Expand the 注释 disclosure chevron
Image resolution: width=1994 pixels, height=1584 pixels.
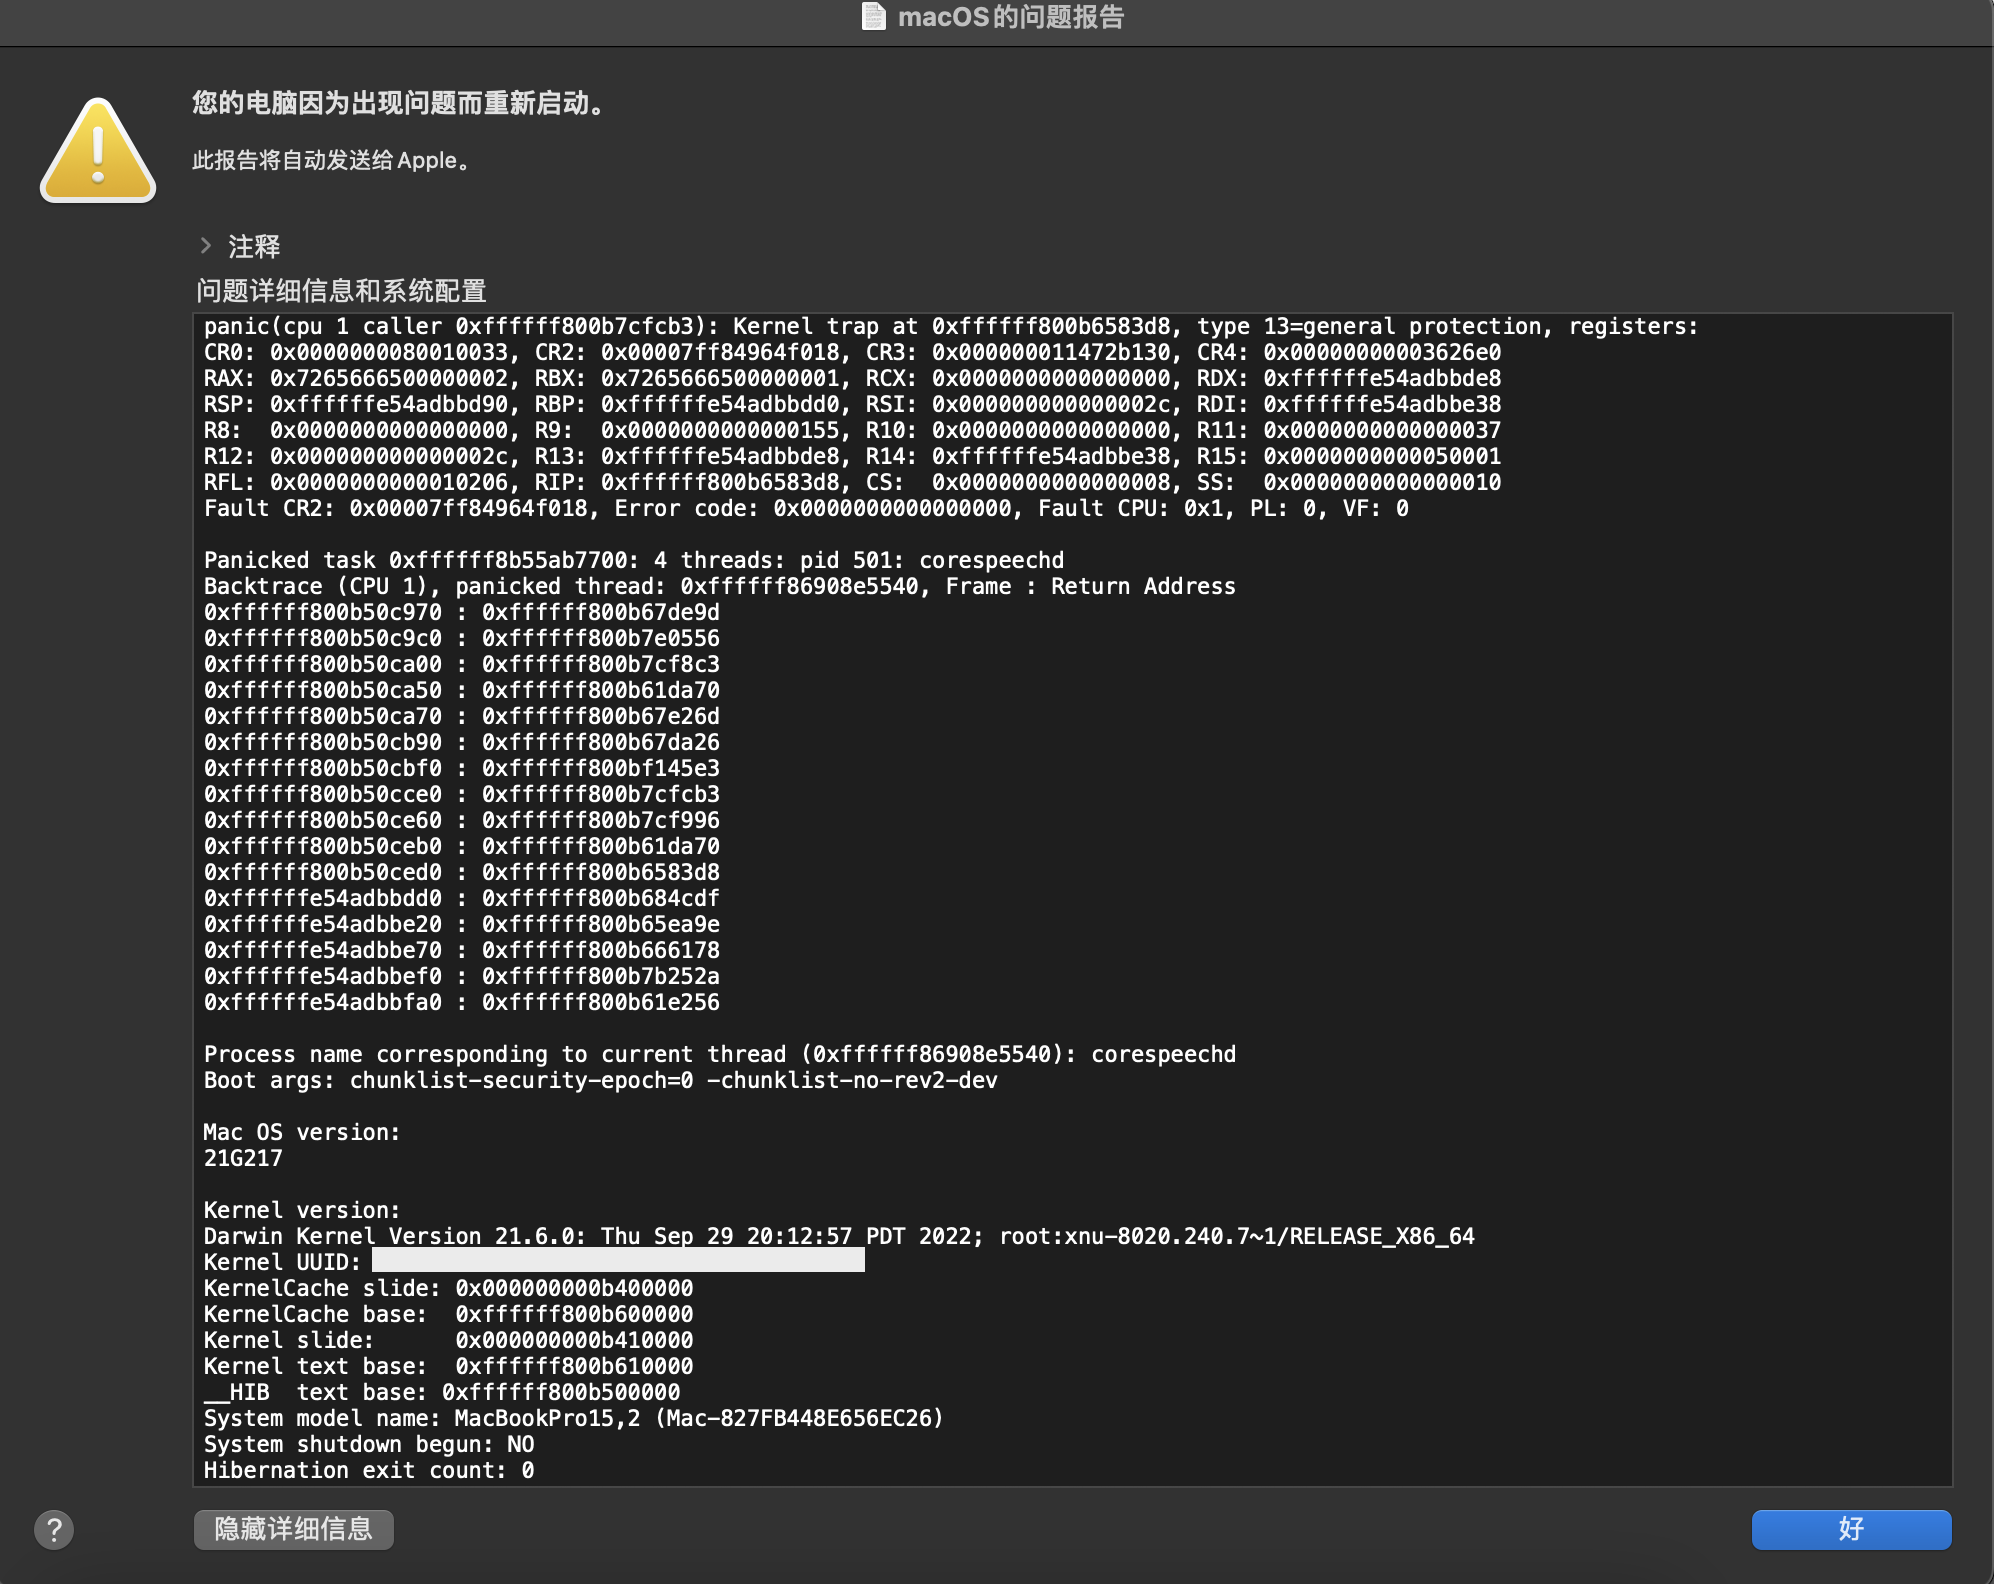pos(206,245)
